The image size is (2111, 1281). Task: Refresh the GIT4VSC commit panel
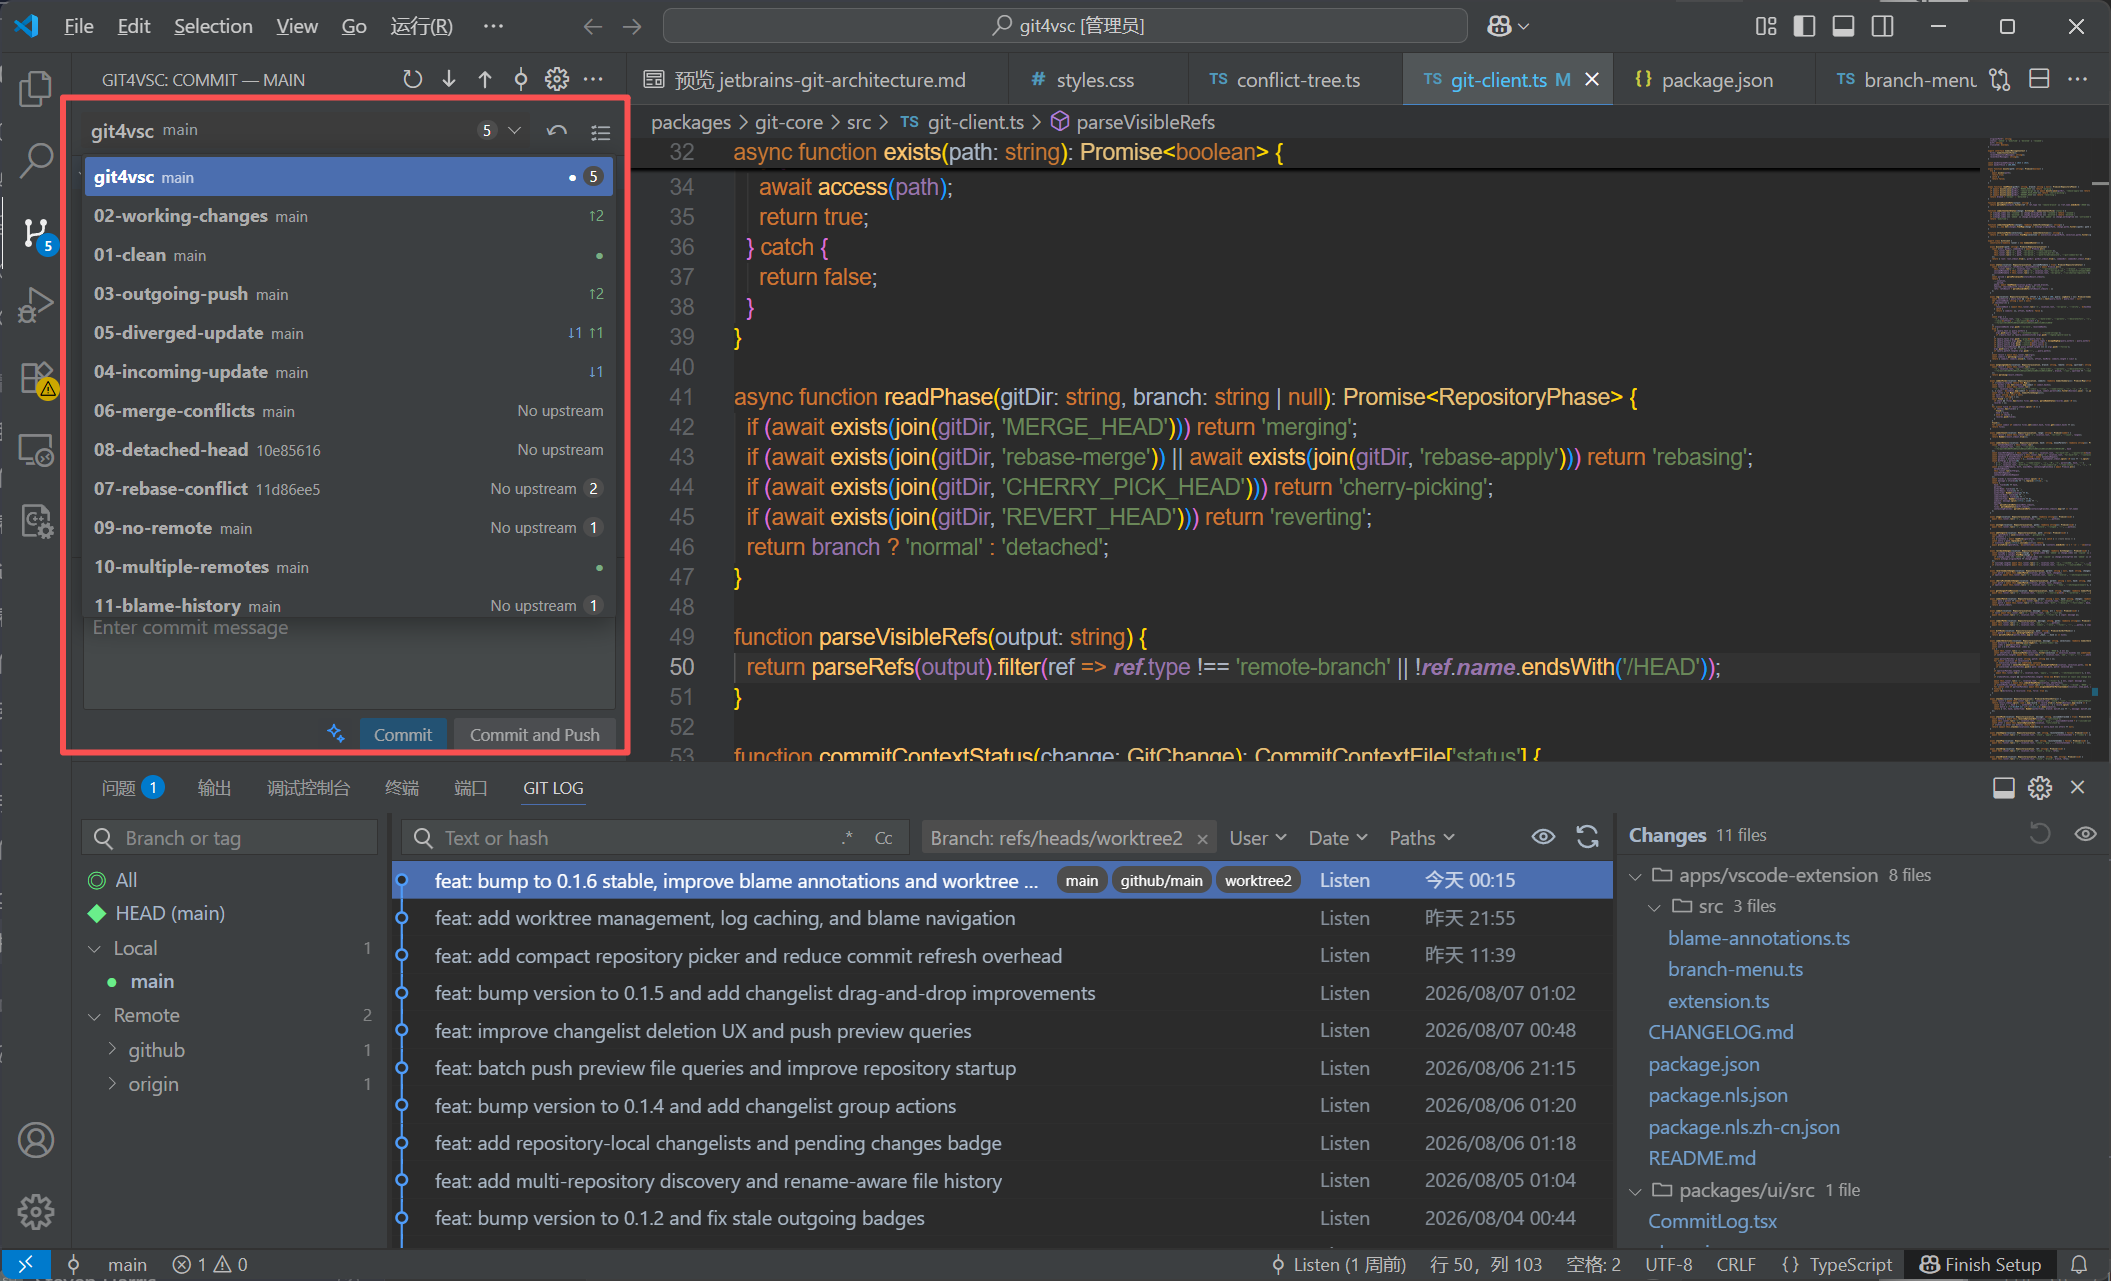pyautogui.click(x=412, y=79)
